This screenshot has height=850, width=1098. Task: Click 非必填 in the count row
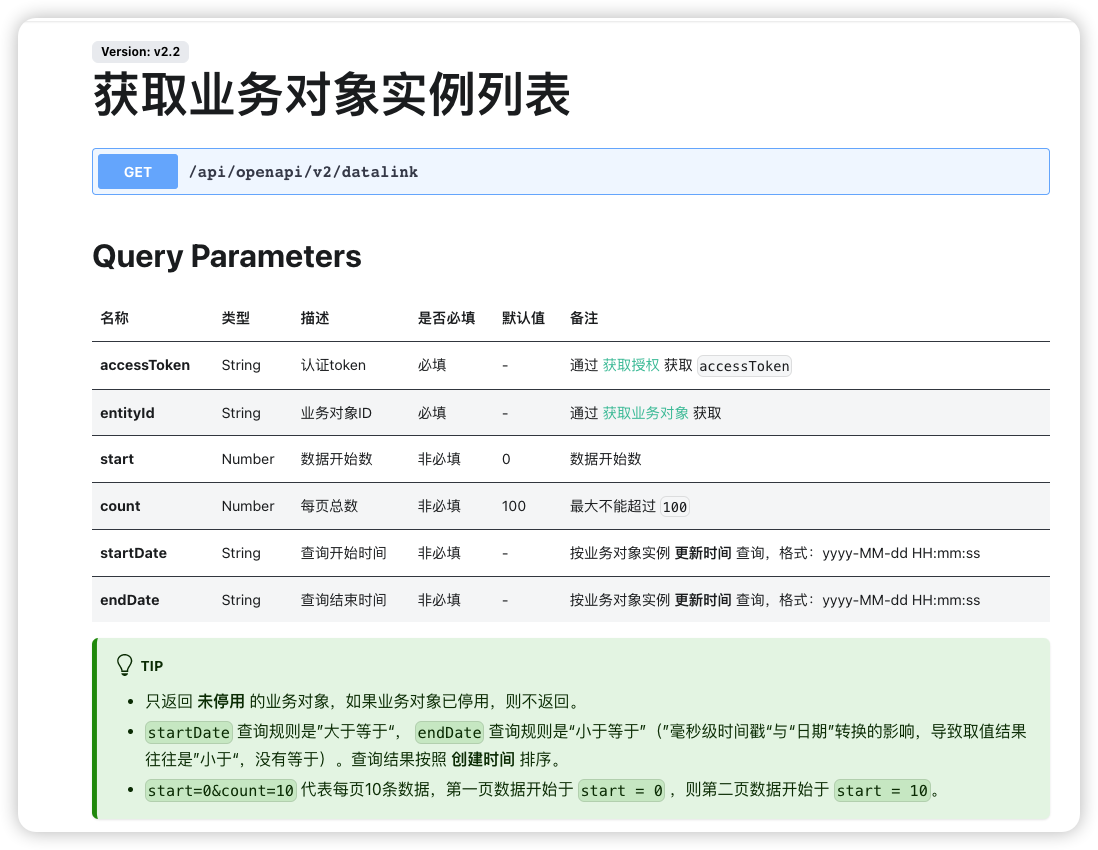(439, 506)
